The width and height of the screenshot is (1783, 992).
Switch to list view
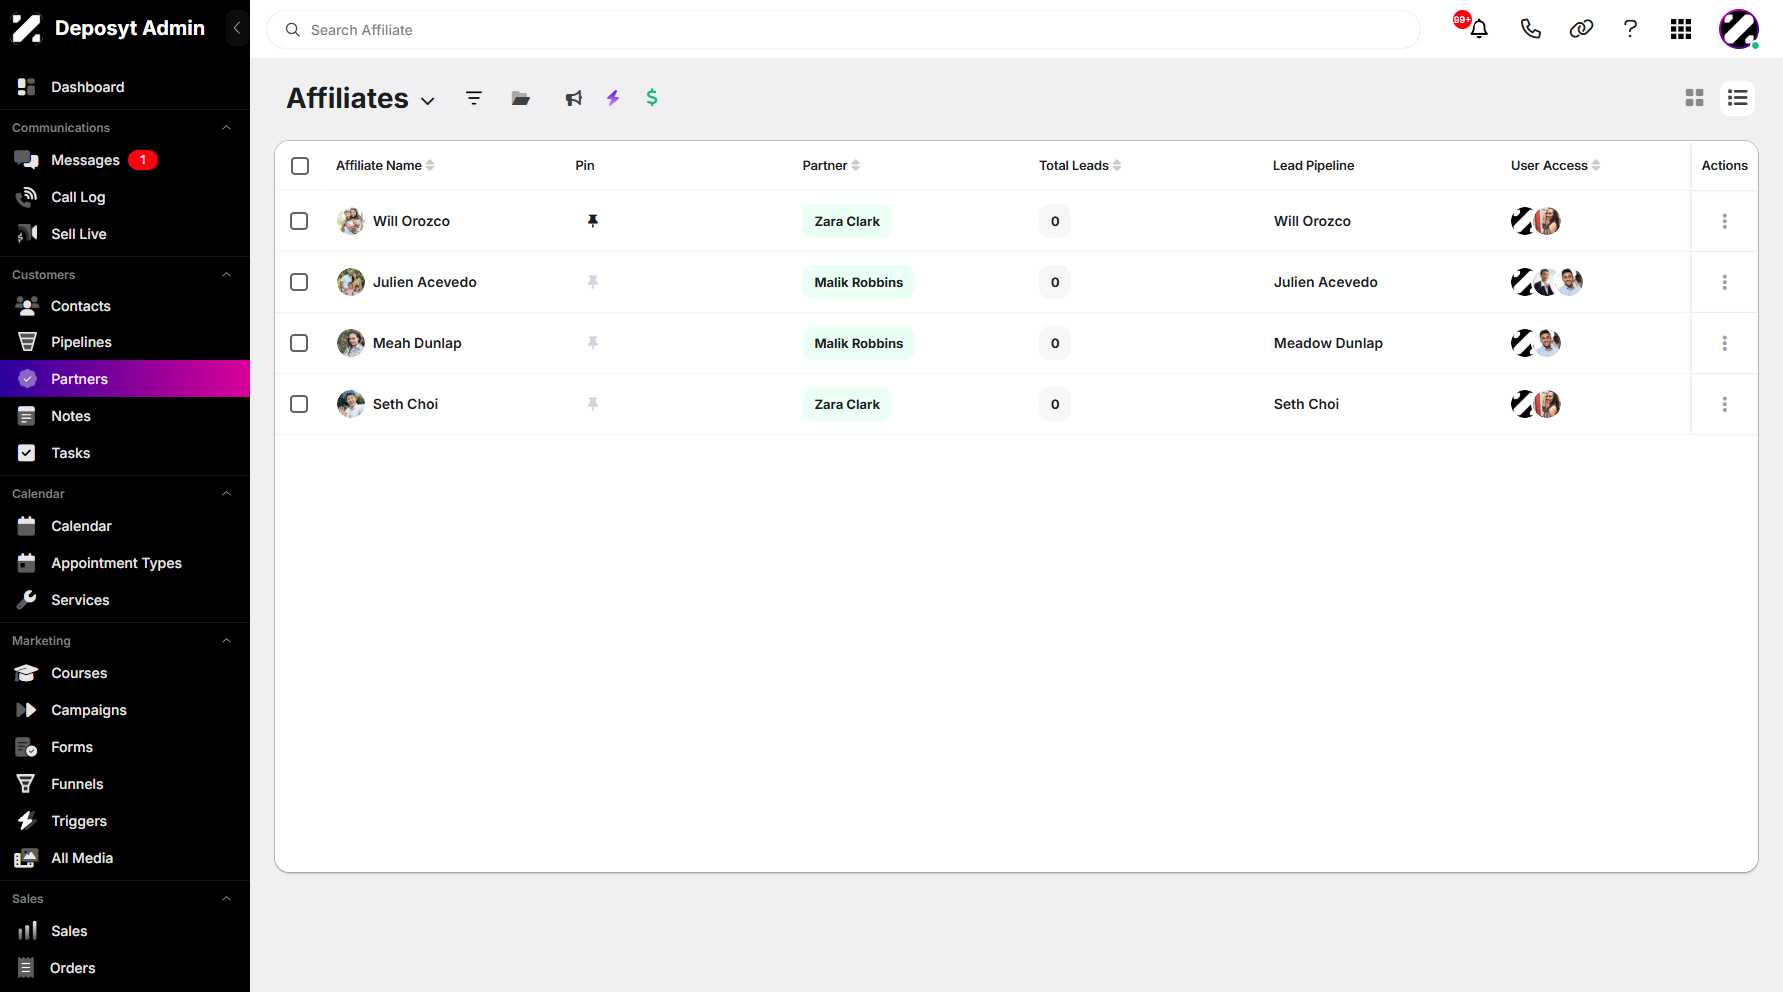pos(1738,98)
